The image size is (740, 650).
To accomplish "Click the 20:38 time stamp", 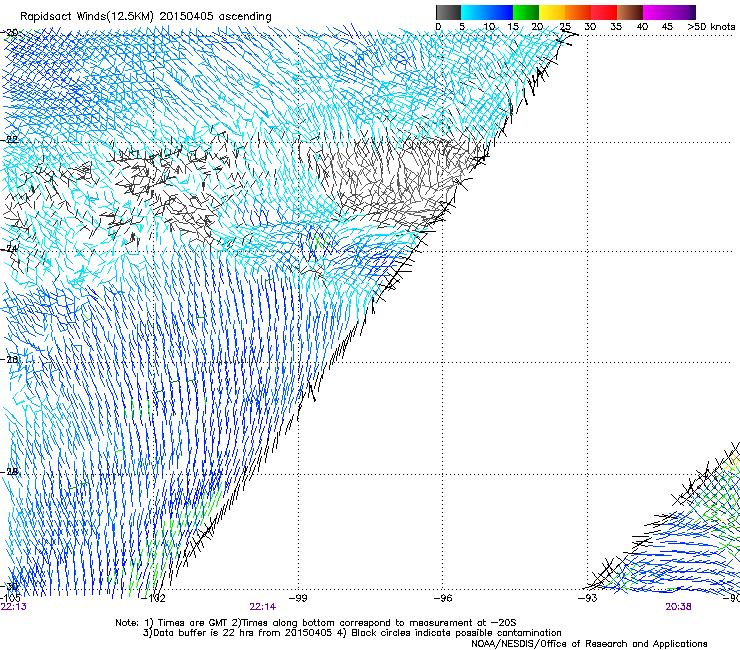I will pyautogui.click(x=679, y=607).
